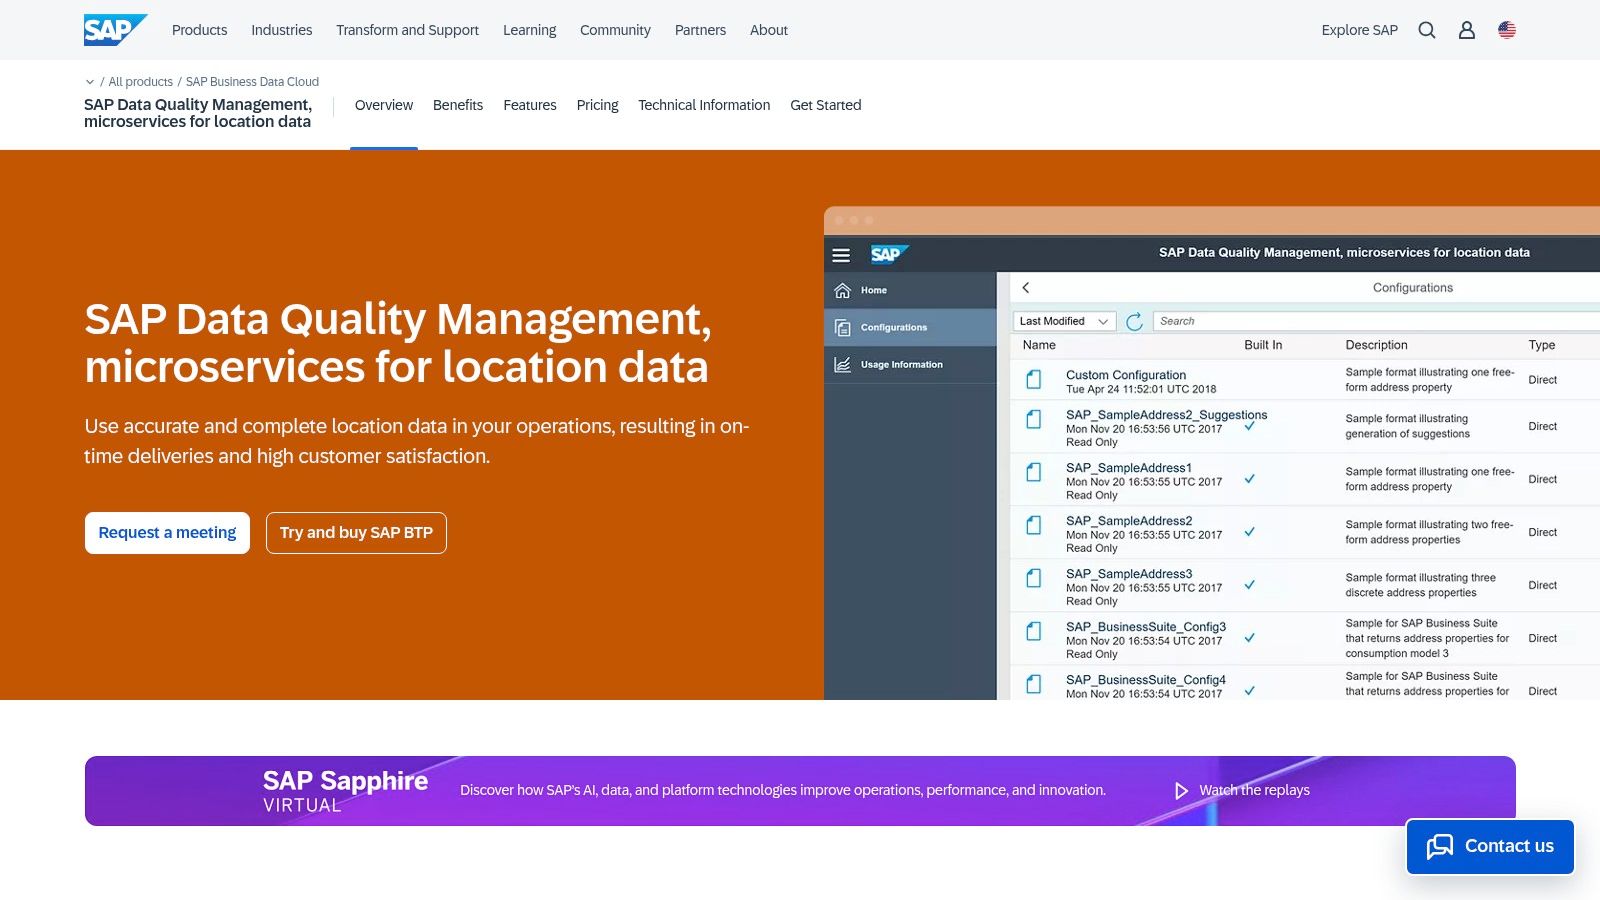
Task: Open the Learning menu
Action: (529, 30)
